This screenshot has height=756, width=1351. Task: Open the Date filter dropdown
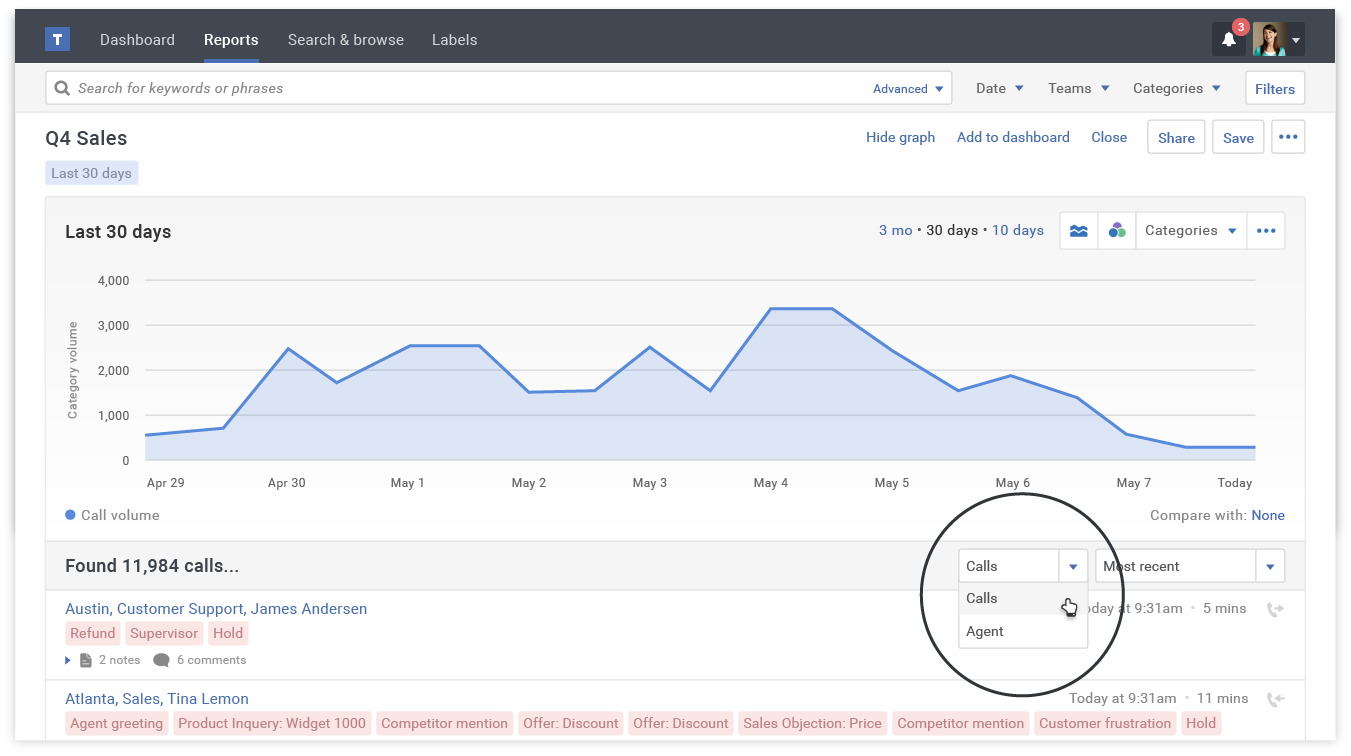tap(1000, 88)
